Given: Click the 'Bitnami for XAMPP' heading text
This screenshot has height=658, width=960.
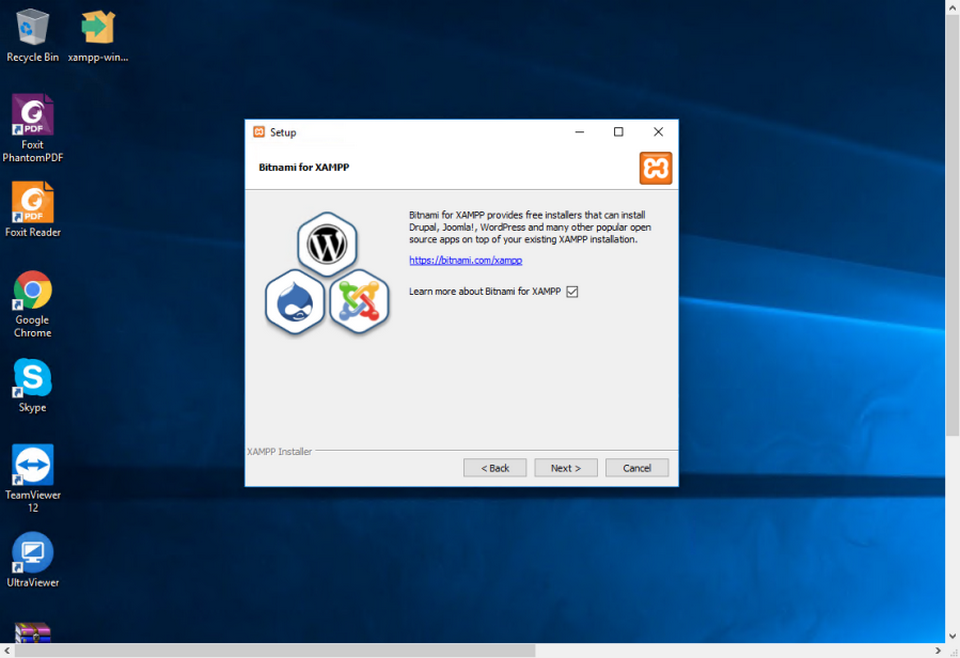Looking at the screenshot, I should coord(304,167).
